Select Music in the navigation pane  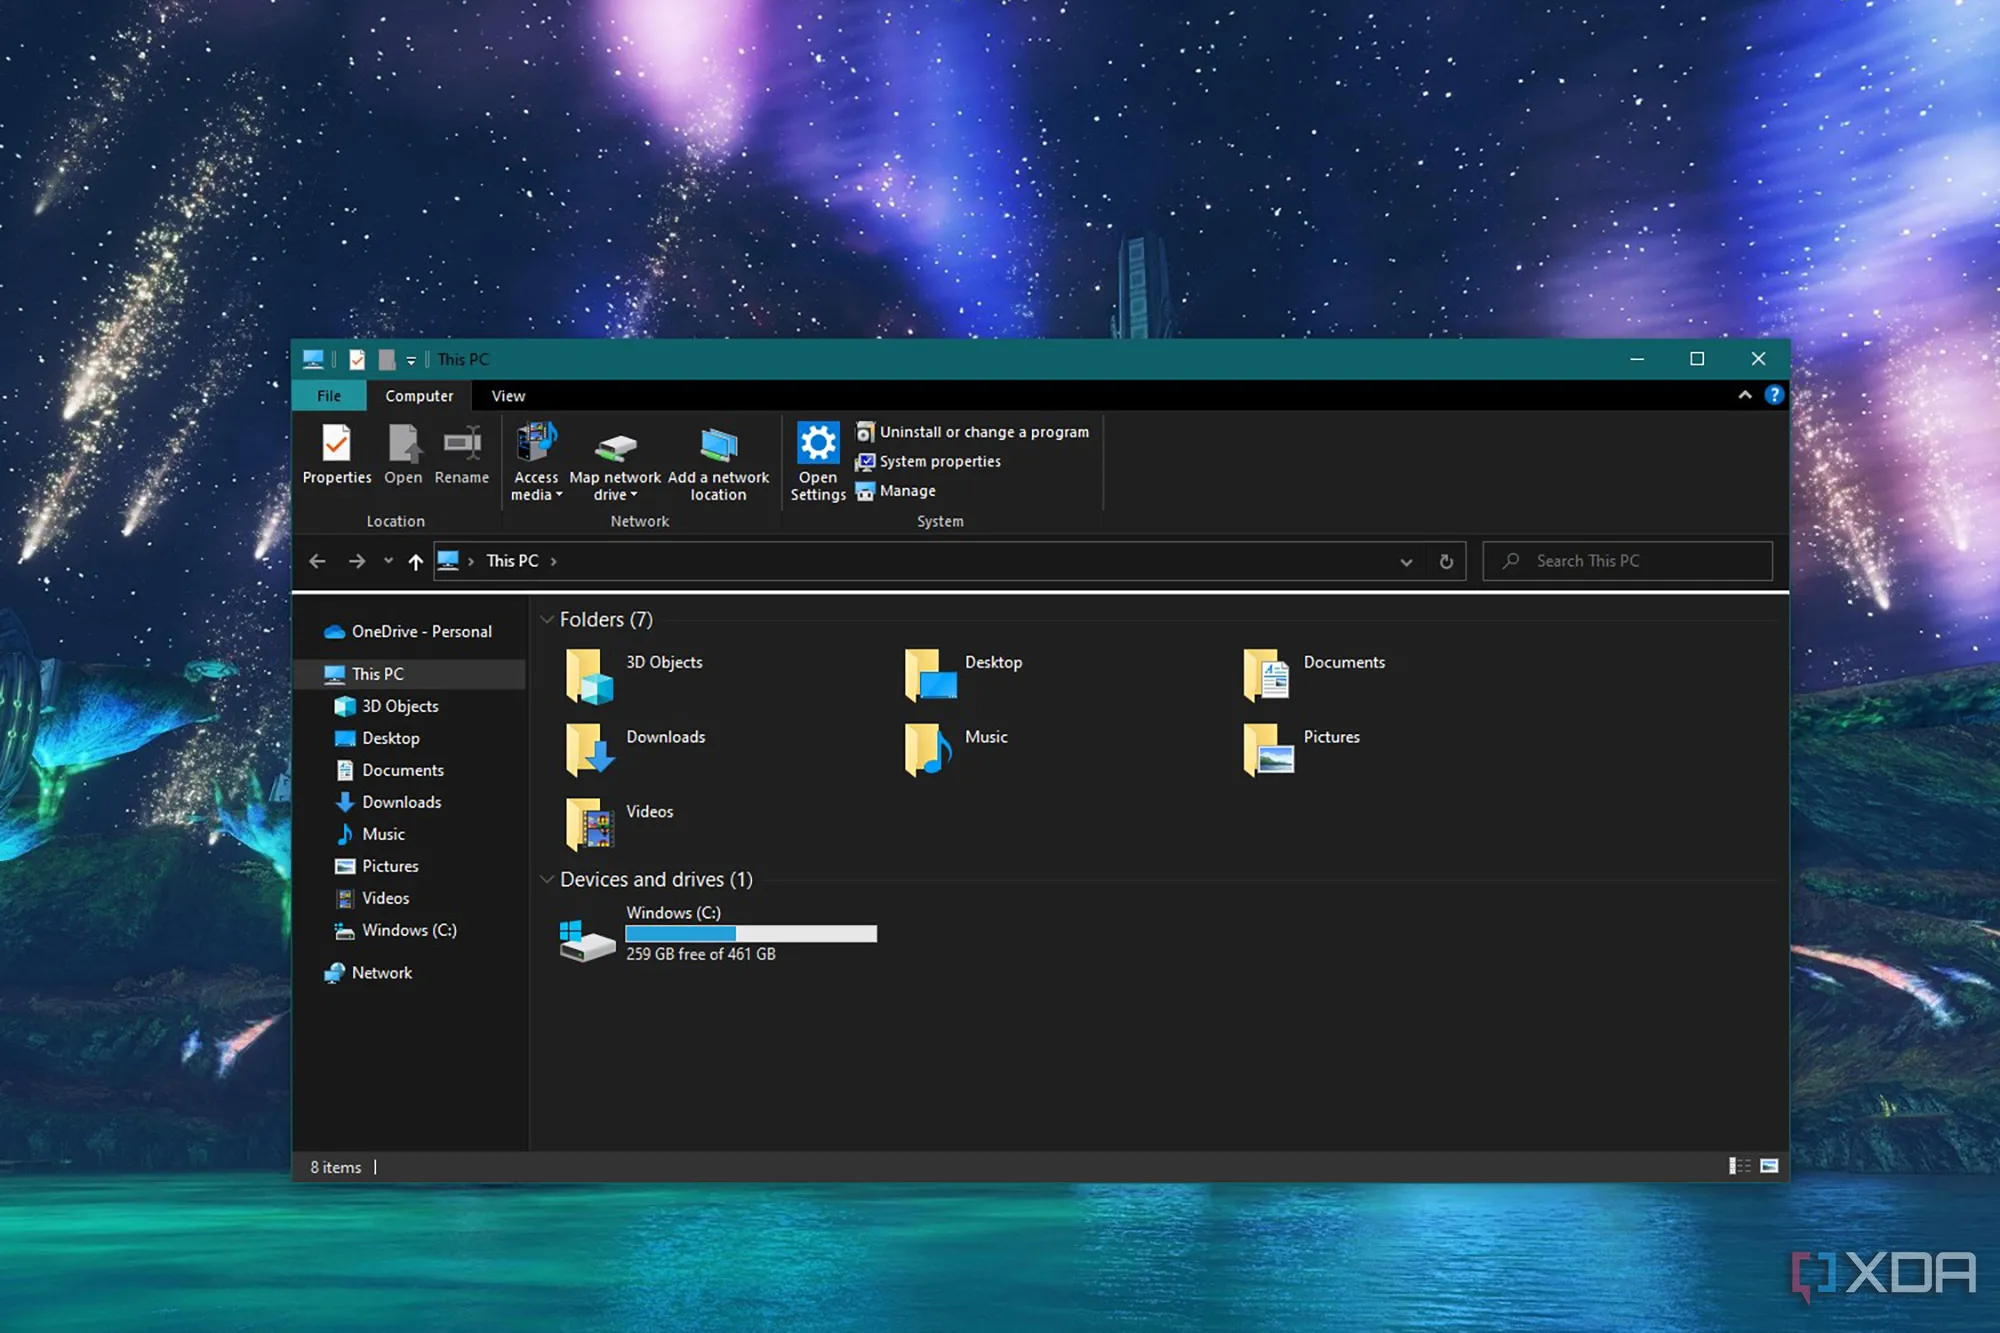[370, 834]
